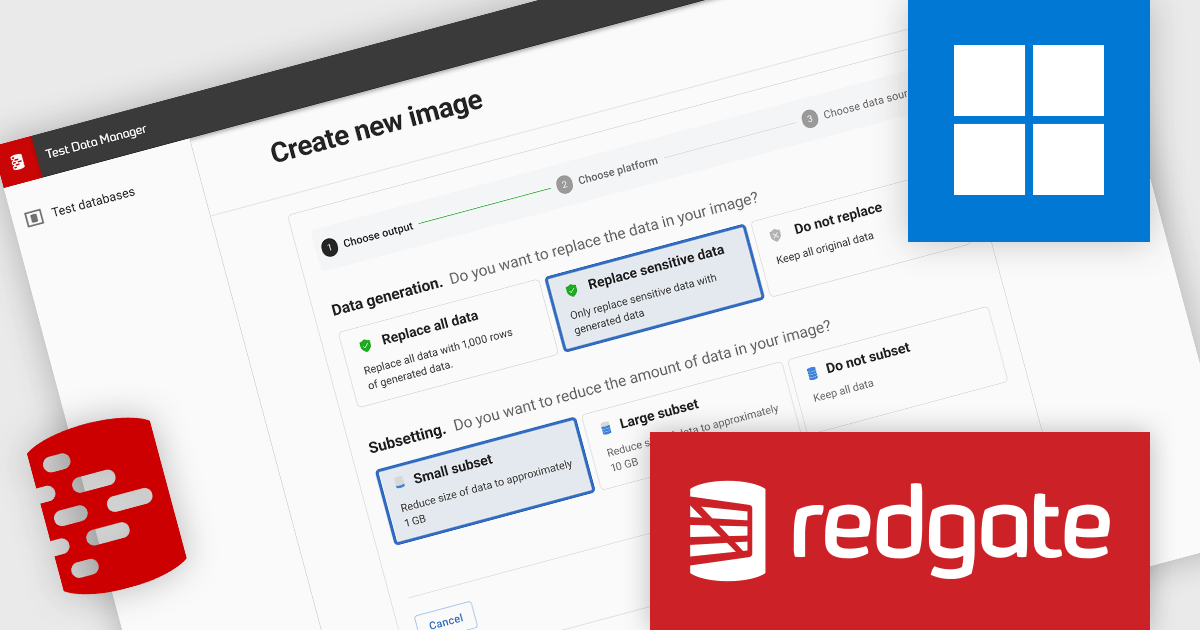The image size is (1200, 630).
Task: Click database icon on Small subset
Action: 400,482
